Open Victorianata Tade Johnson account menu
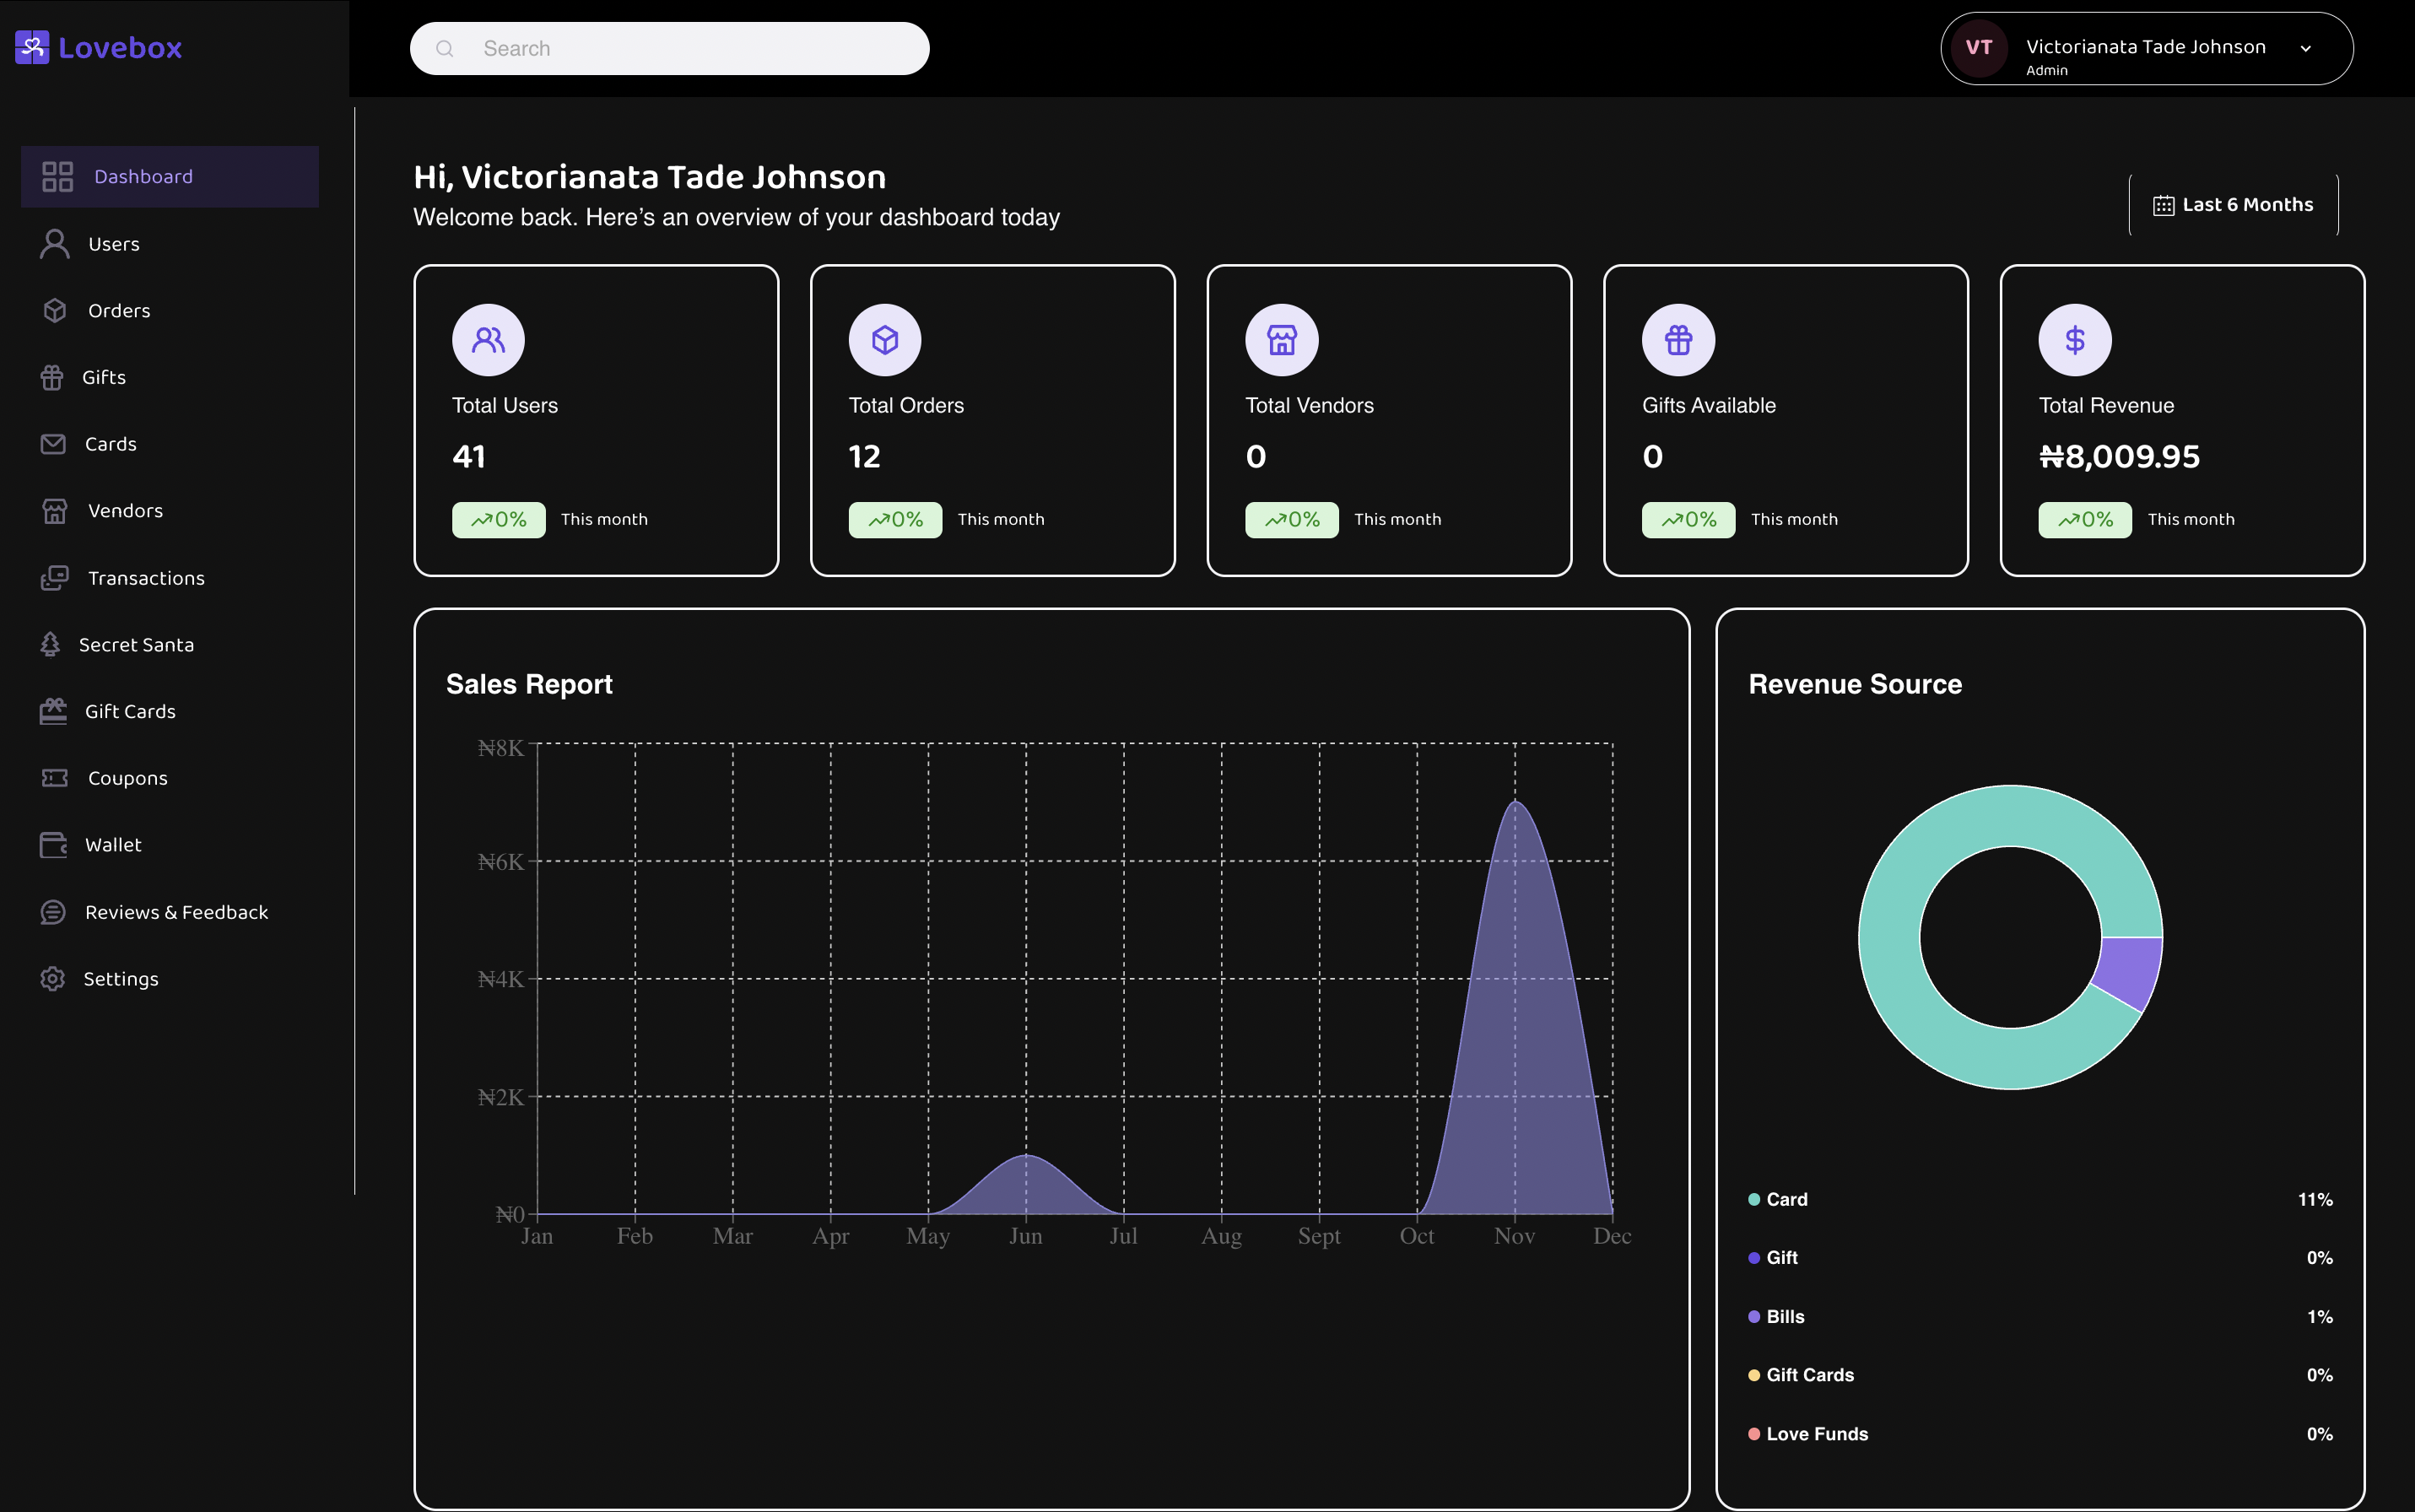Screen dimensions: 2415x1512 click(x=2145, y=48)
